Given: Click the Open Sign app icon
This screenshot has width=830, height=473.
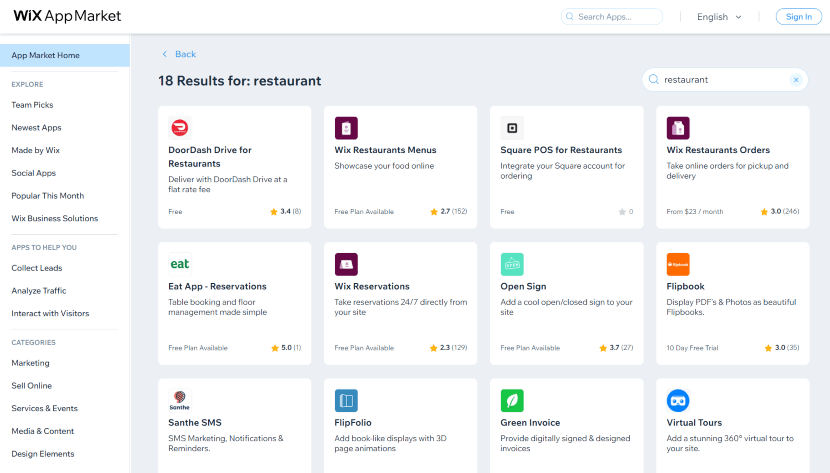Looking at the screenshot, I should (x=512, y=264).
